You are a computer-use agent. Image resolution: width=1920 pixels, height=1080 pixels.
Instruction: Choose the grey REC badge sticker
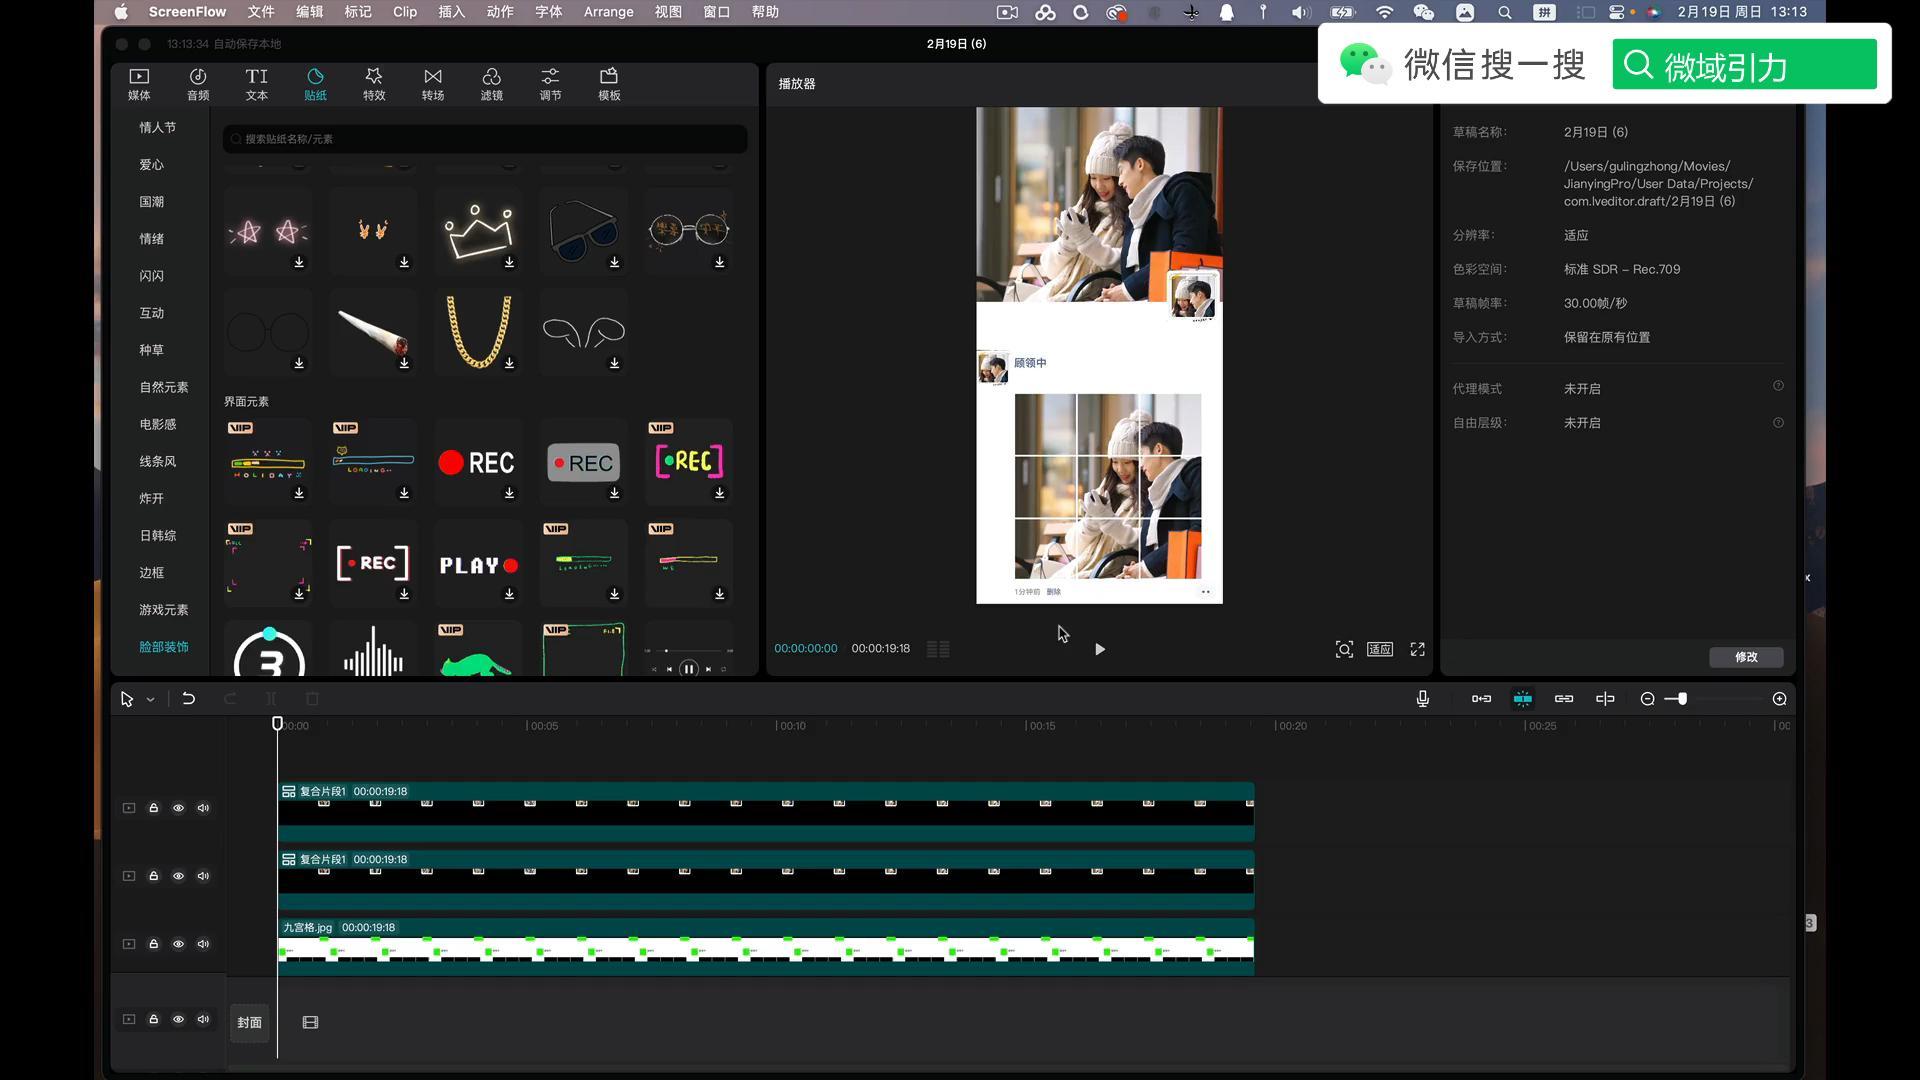584,462
